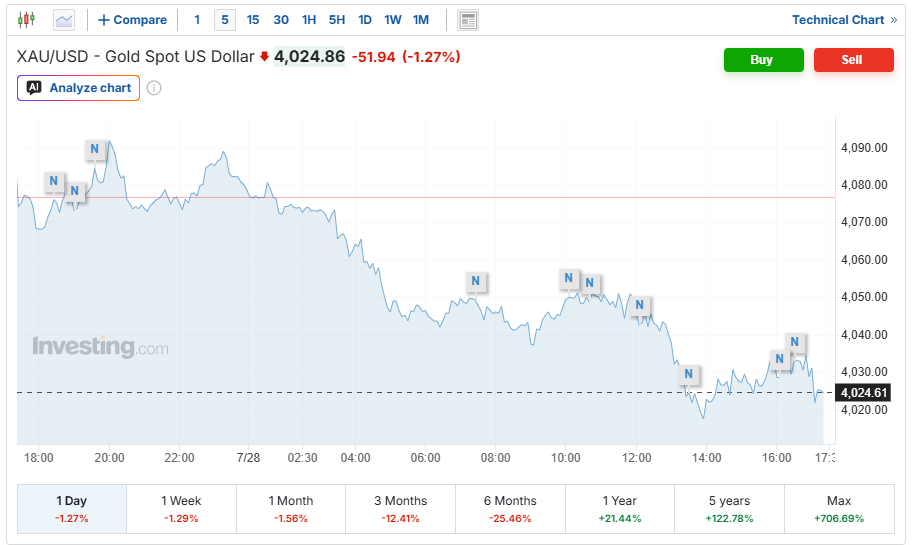Show the 1 Year range
This screenshot has height=545, width=914.
click(x=620, y=509)
